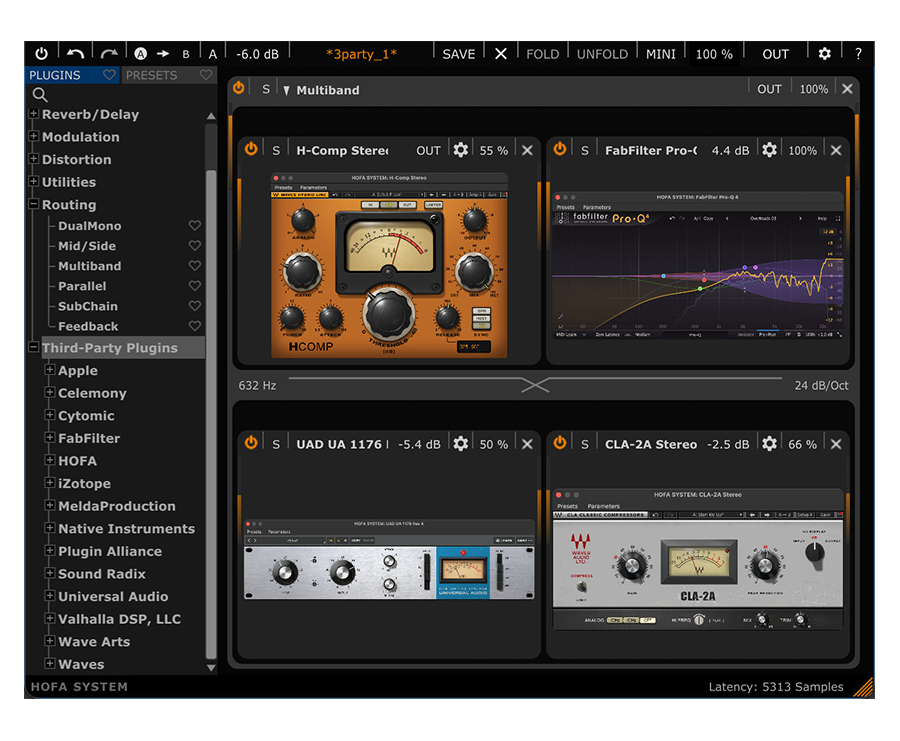Toggle FabFilter Pro-Q power button
Screen dimensions: 900x741
tap(560, 149)
